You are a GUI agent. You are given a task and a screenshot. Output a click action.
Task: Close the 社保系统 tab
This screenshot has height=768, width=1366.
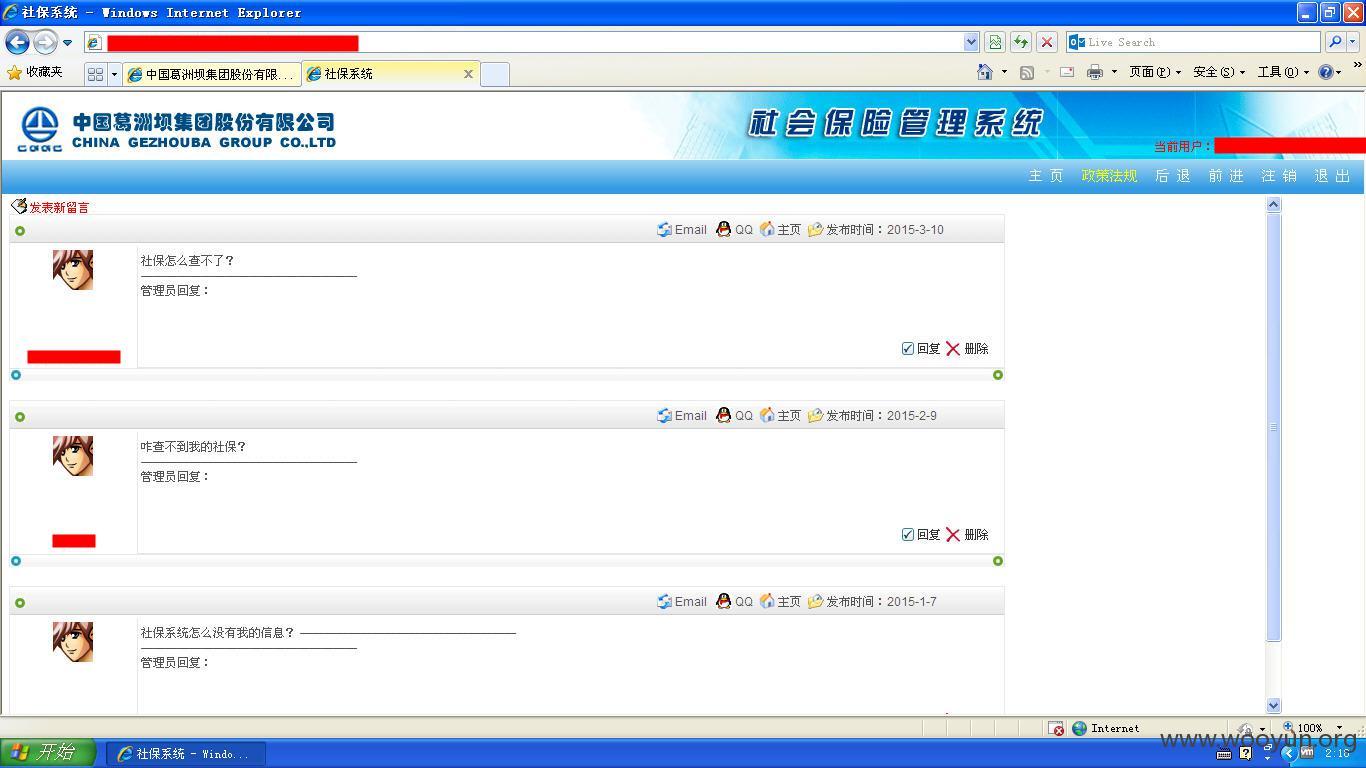click(468, 74)
